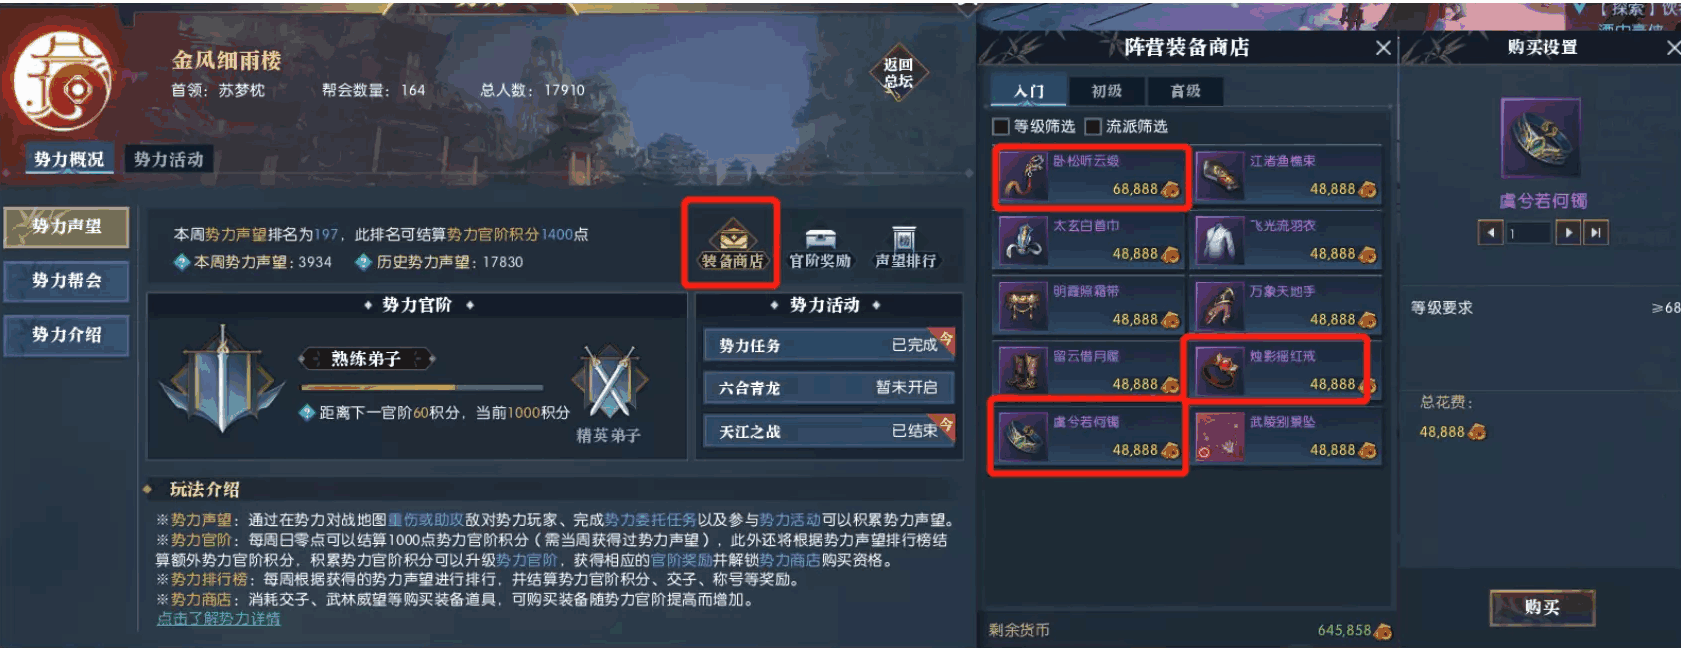Select the 留云借月履 boots item icon

click(x=1022, y=371)
